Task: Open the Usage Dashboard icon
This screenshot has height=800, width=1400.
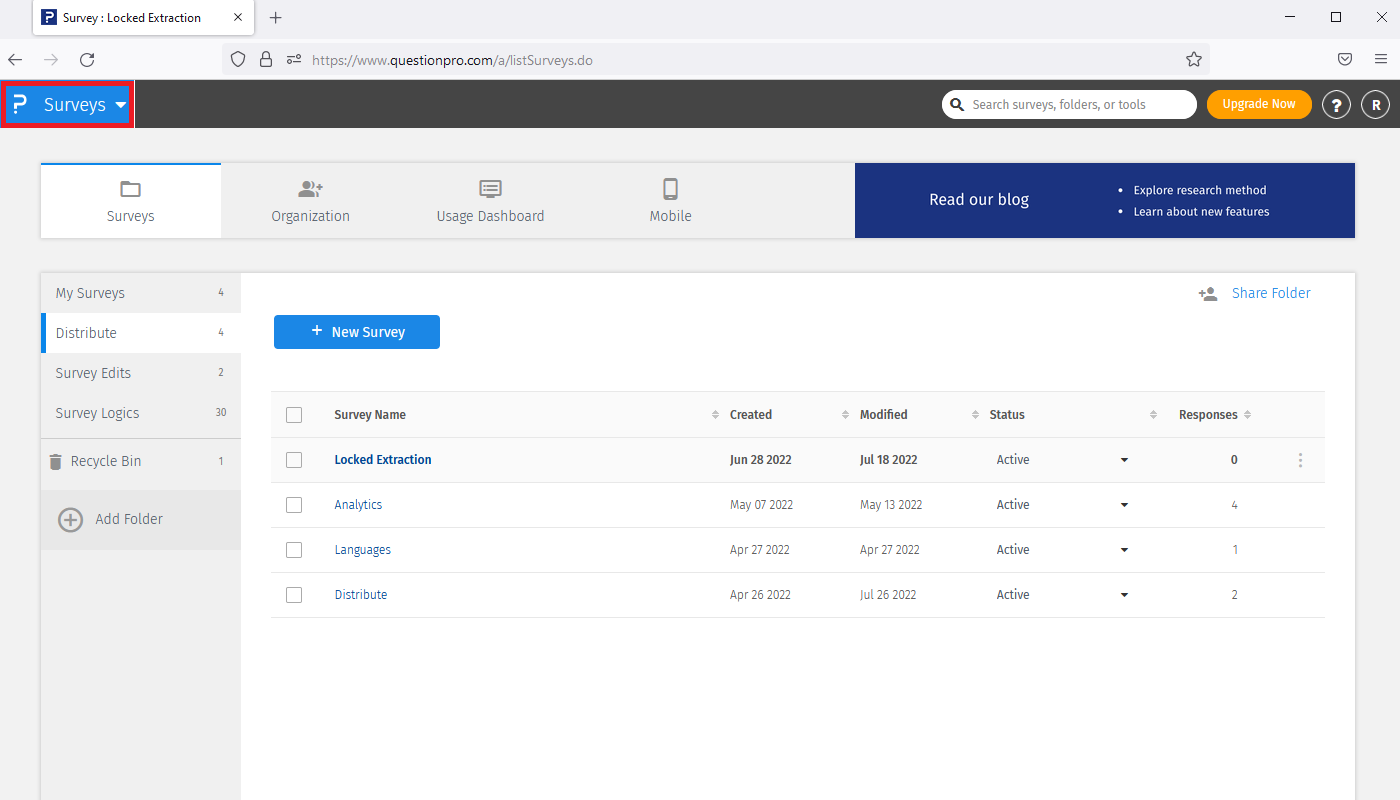Action: coord(490,188)
